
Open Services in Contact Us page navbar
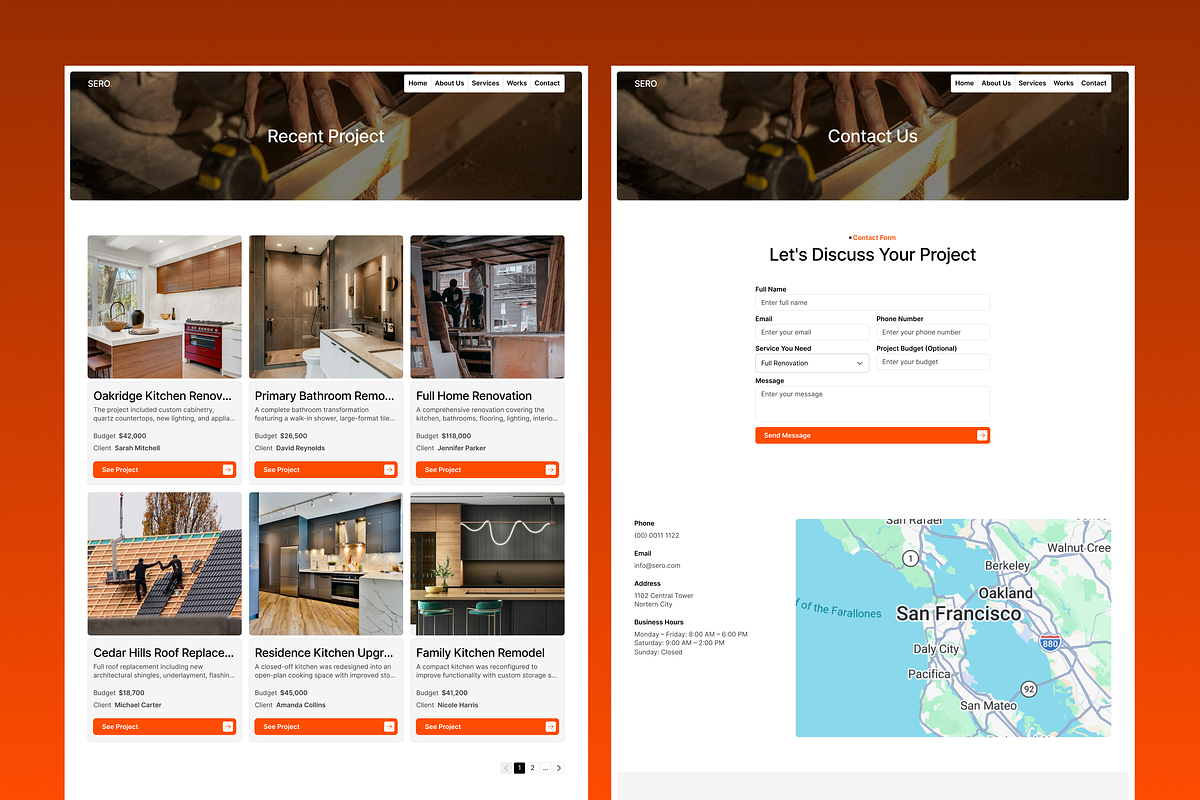(x=1032, y=84)
